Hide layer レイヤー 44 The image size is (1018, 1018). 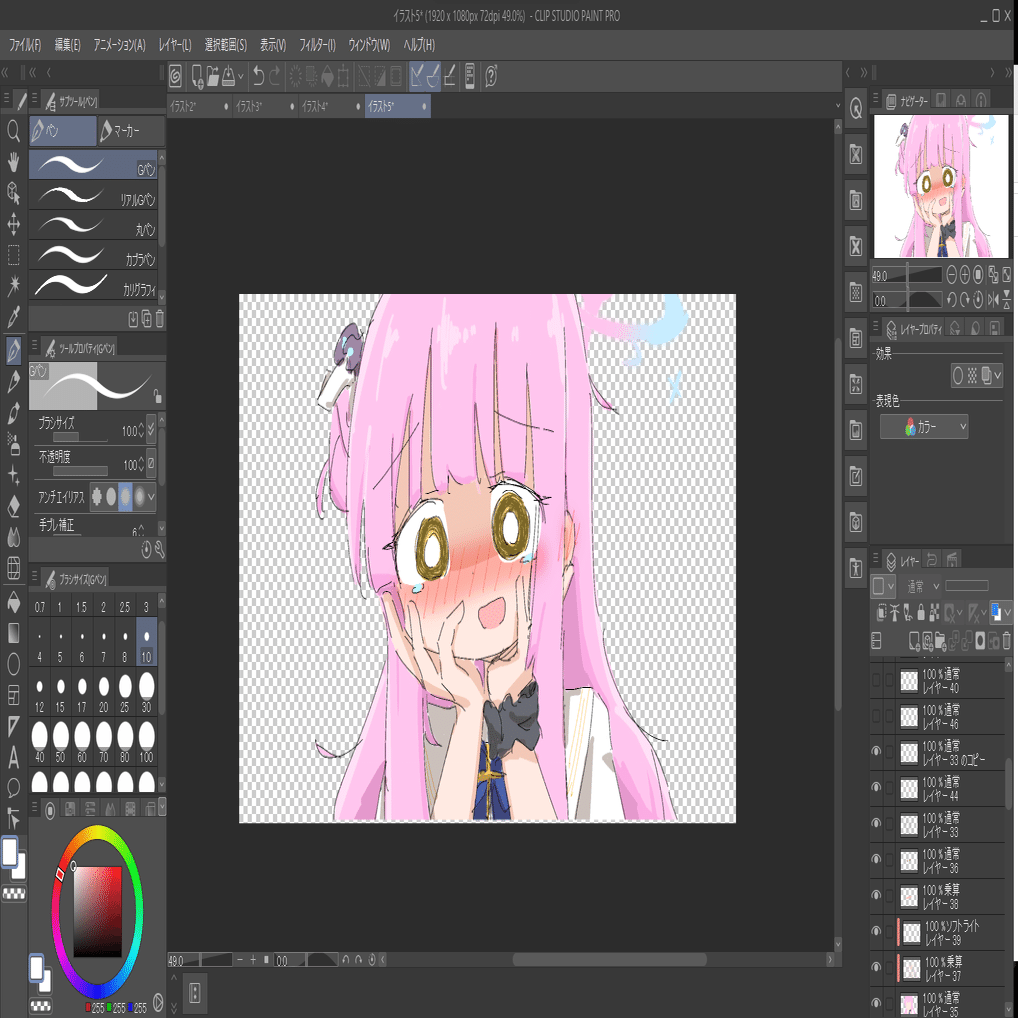876,788
